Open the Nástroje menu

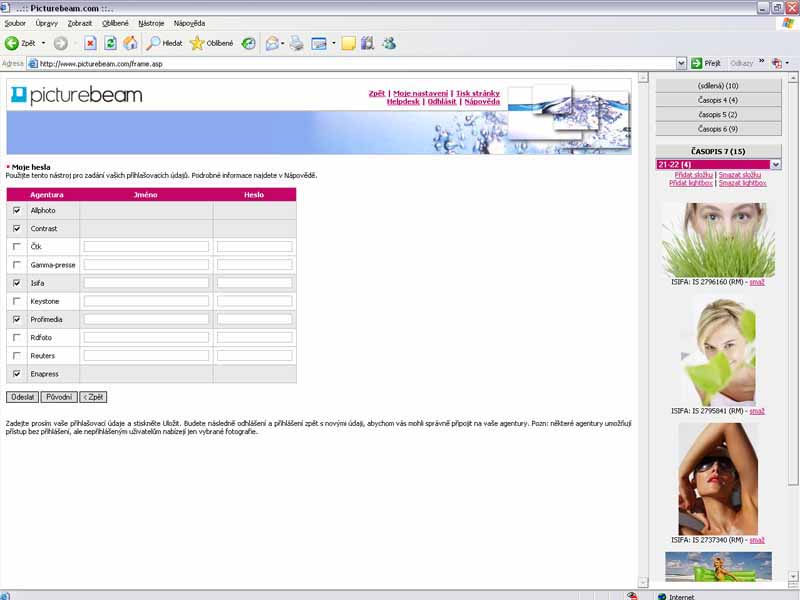pyautogui.click(x=149, y=22)
